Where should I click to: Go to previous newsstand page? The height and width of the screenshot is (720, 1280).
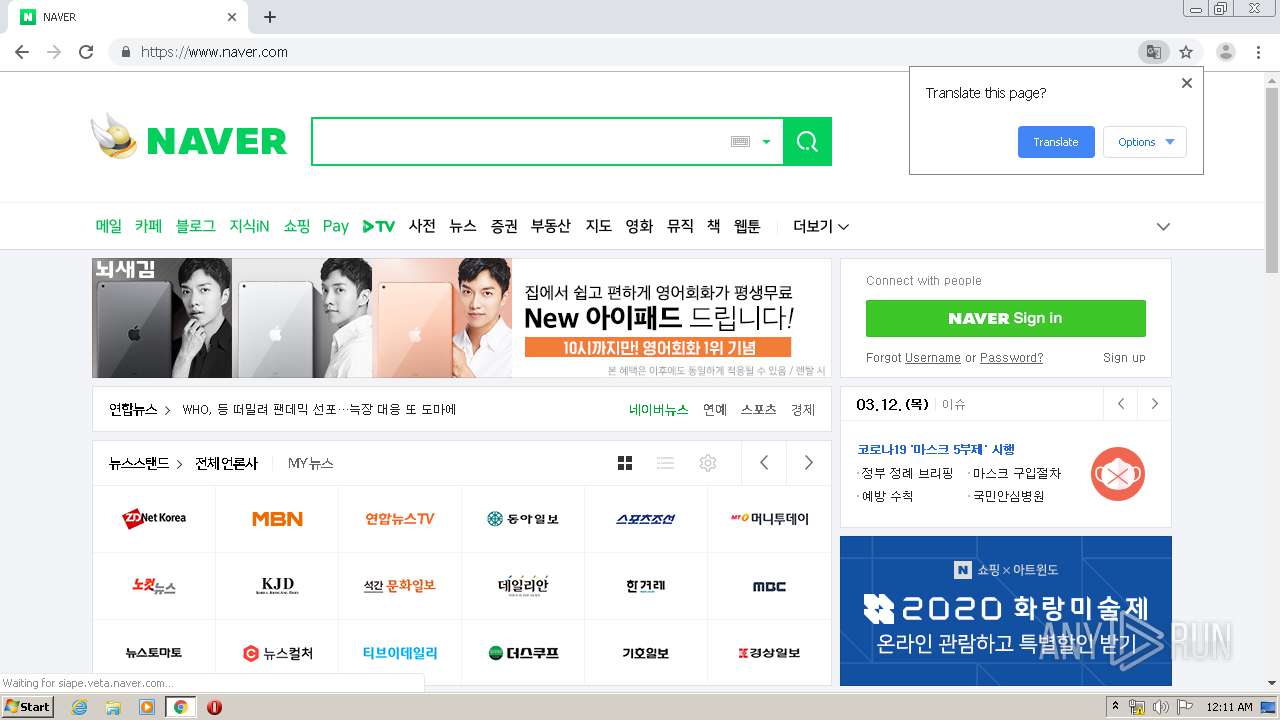(x=764, y=463)
